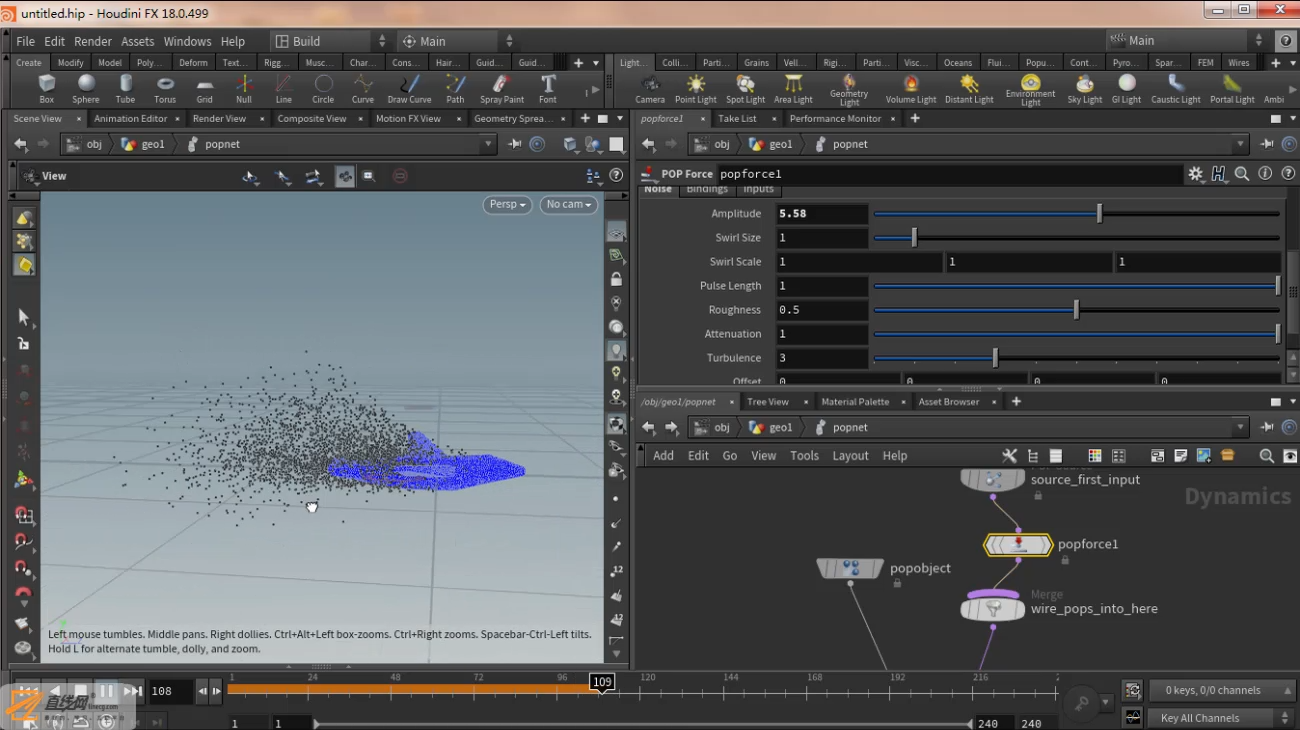This screenshot has height=730, width=1300.
Task: Add a Null object
Action: pyautogui.click(x=244, y=89)
